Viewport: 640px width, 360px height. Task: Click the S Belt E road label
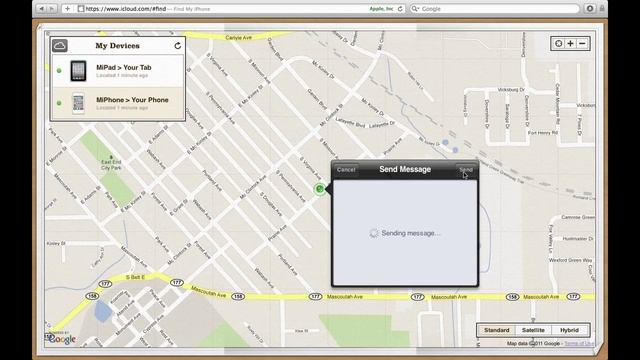point(135,277)
